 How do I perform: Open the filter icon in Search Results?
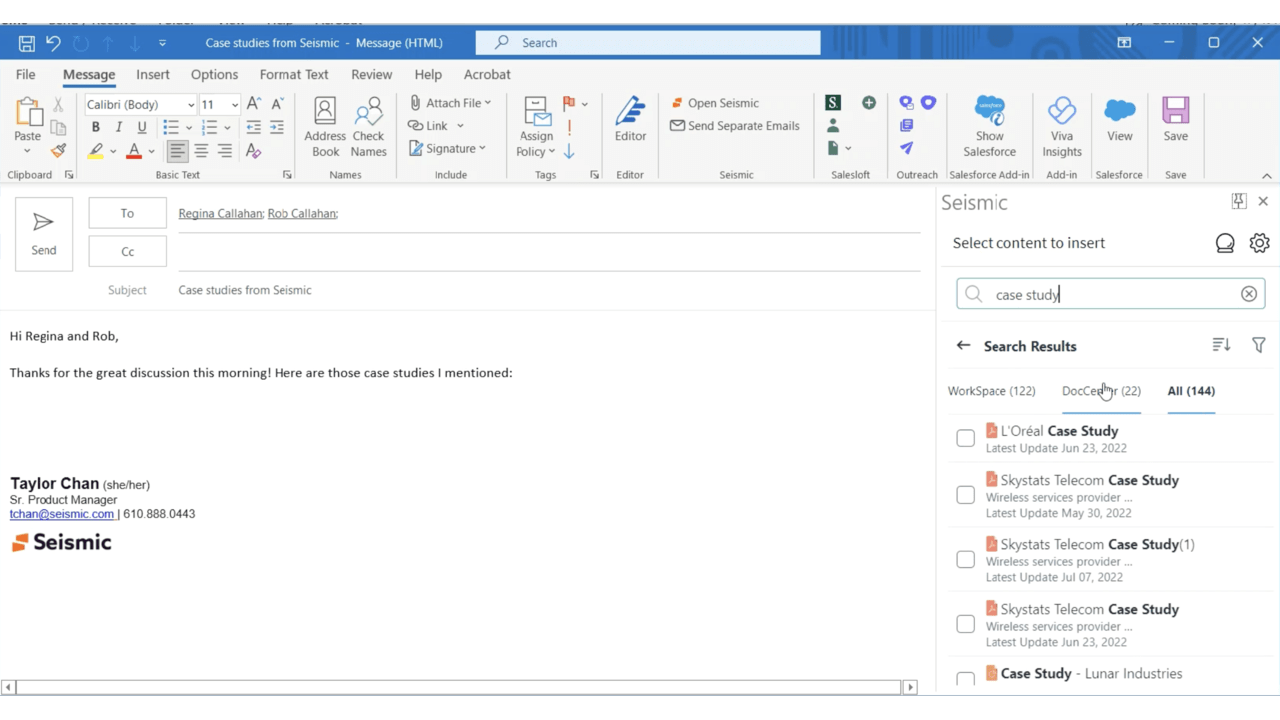pyautogui.click(x=1259, y=345)
